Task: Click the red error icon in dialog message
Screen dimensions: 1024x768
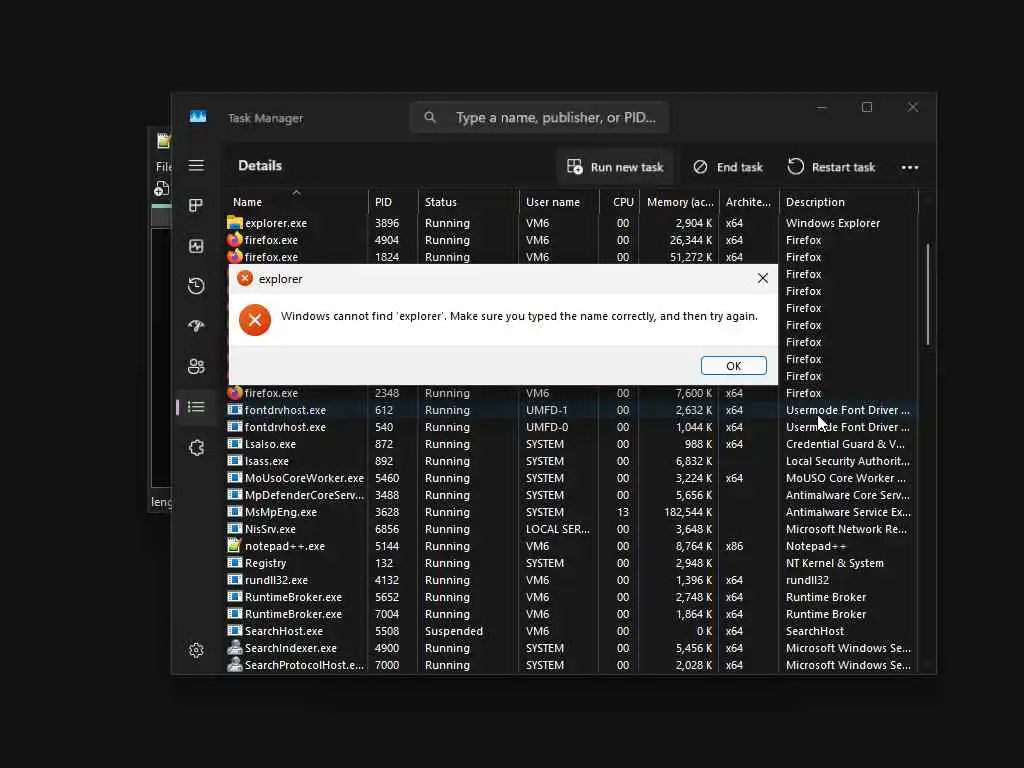Action: click(x=255, y=319)
